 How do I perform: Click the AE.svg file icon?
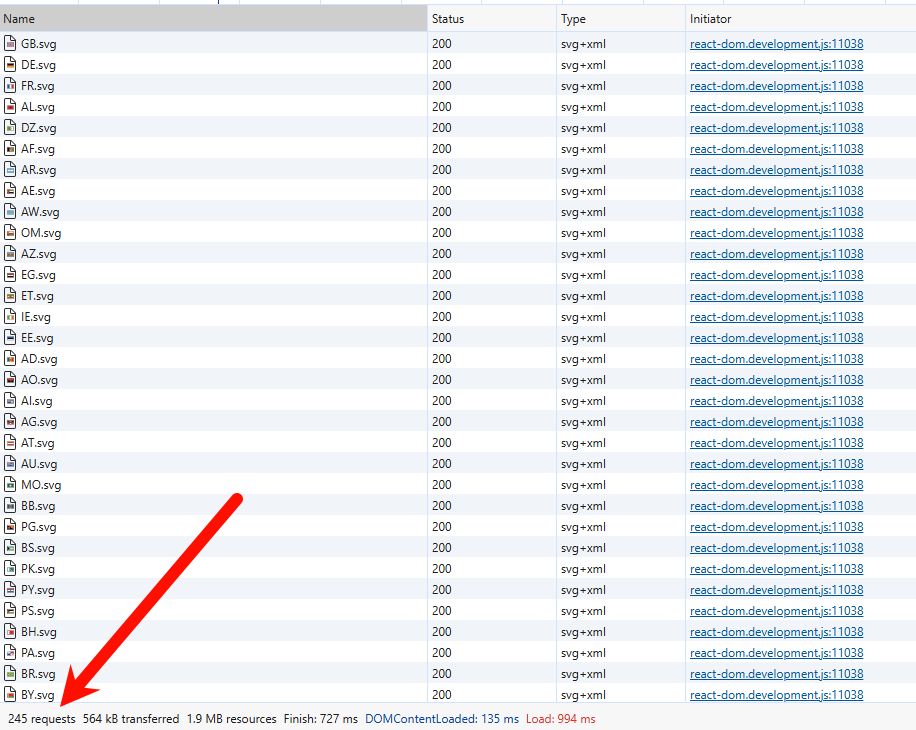[x=10, y=191]
